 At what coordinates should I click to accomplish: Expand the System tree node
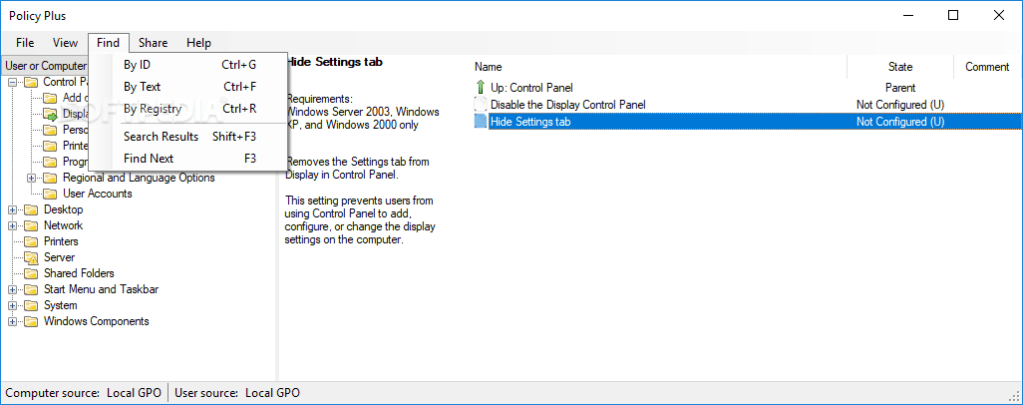pyautogui.click(x=13, y=306)
